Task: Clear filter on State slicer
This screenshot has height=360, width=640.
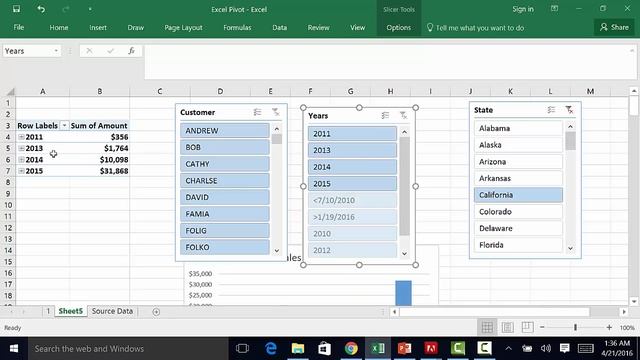Action: tap(569, 110)
